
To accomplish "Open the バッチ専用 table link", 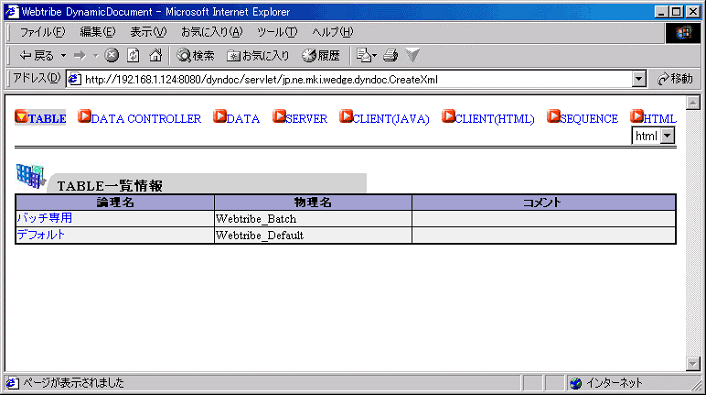I will tap(44, 218).
